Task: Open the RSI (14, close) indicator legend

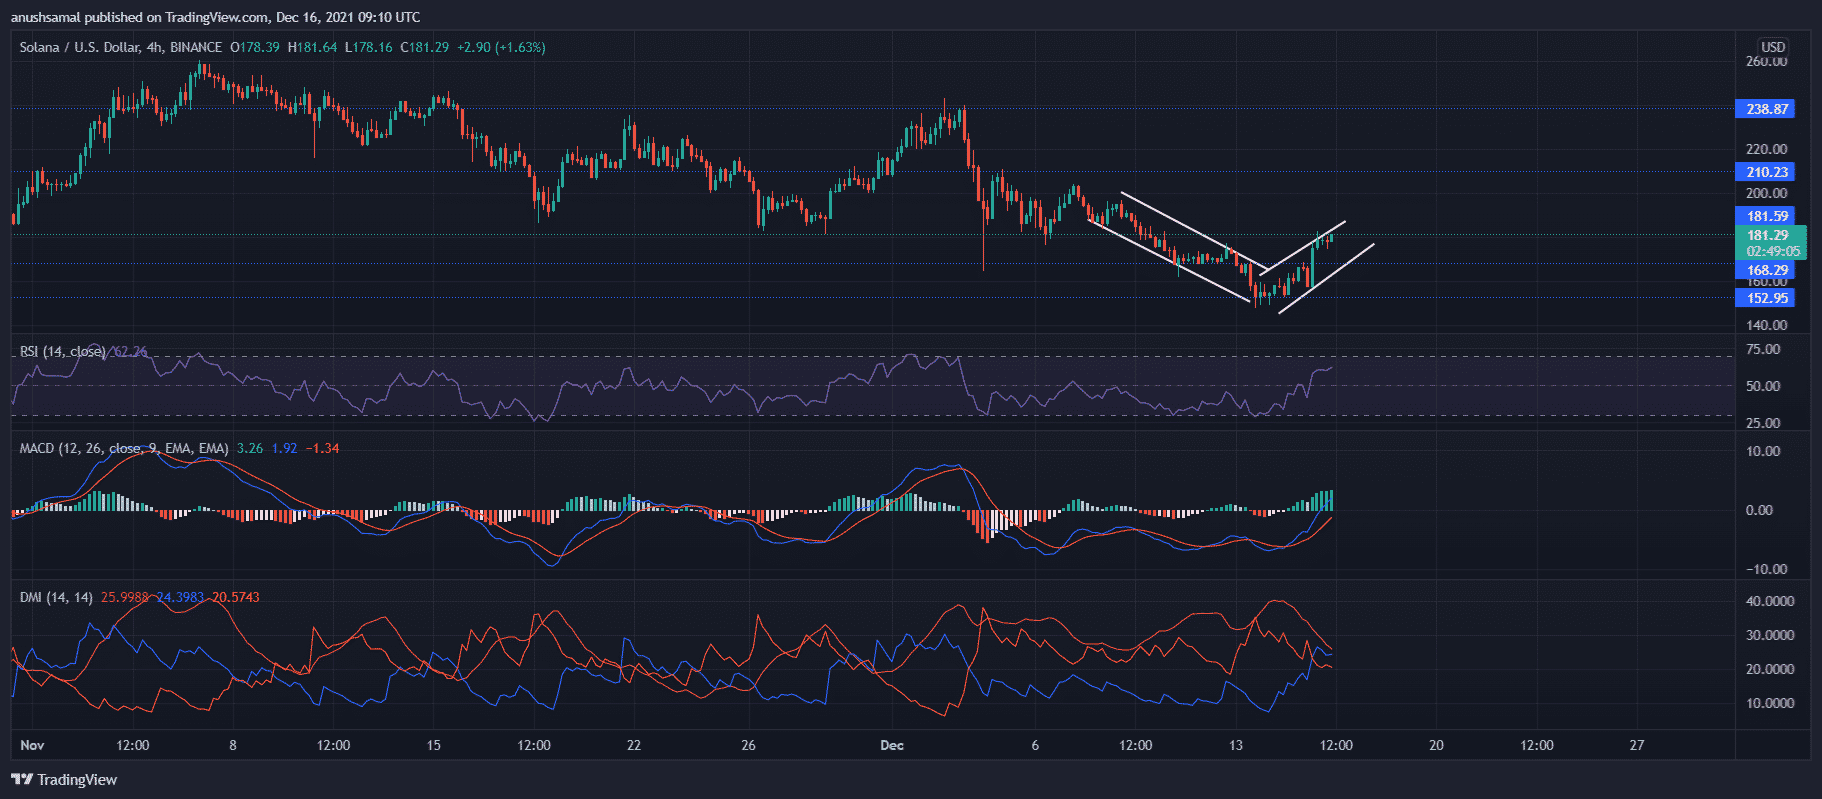Action: [x=62, y=352]
